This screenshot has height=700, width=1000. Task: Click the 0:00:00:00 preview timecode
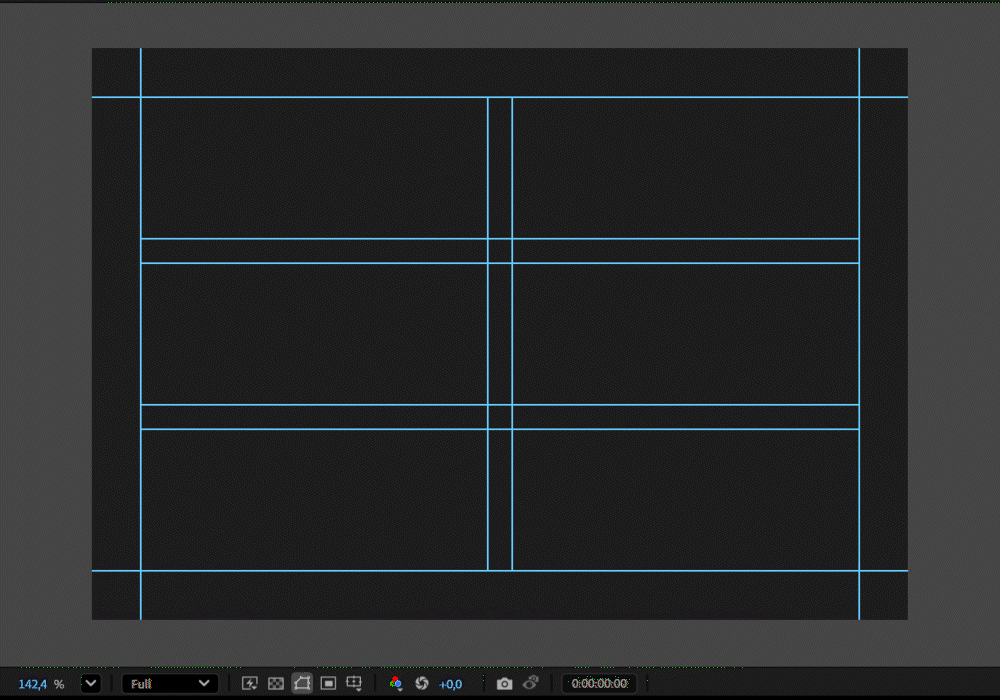pyautogui.click(x=599, y=683)
